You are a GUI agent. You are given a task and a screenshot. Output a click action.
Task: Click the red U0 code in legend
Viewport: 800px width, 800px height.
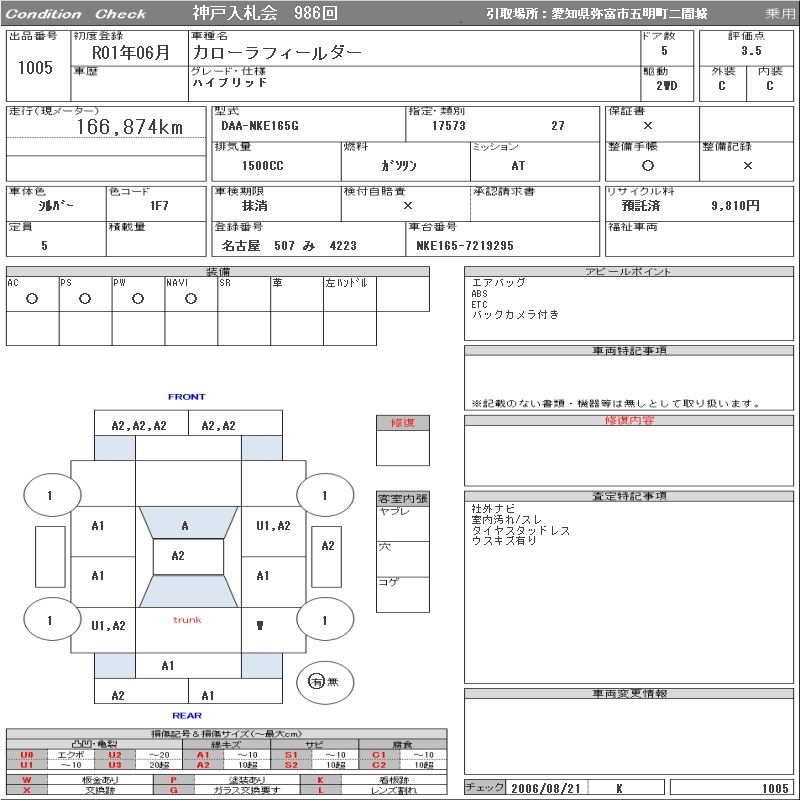point(27,755)
